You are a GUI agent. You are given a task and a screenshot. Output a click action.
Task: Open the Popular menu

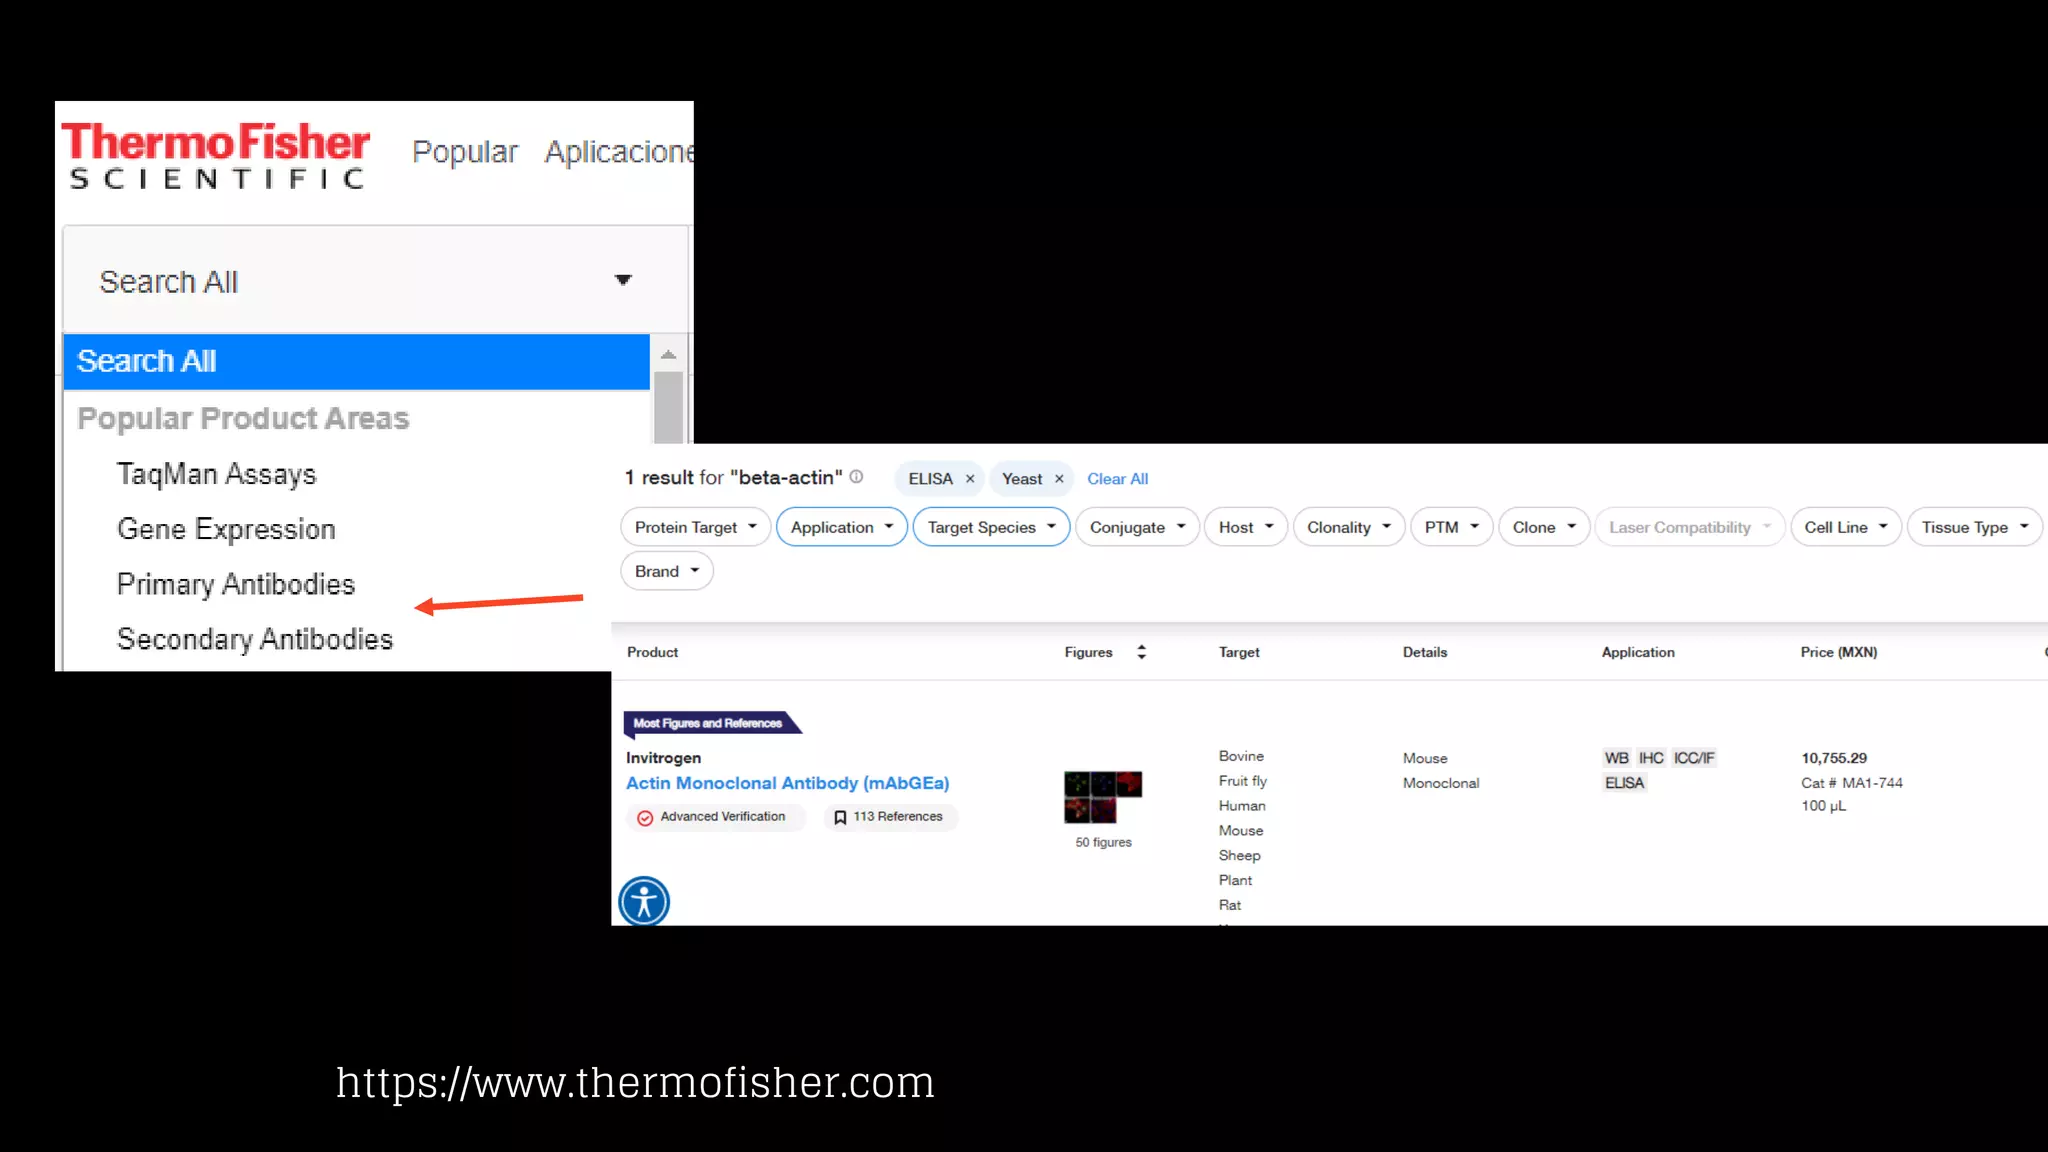(465, 152)
